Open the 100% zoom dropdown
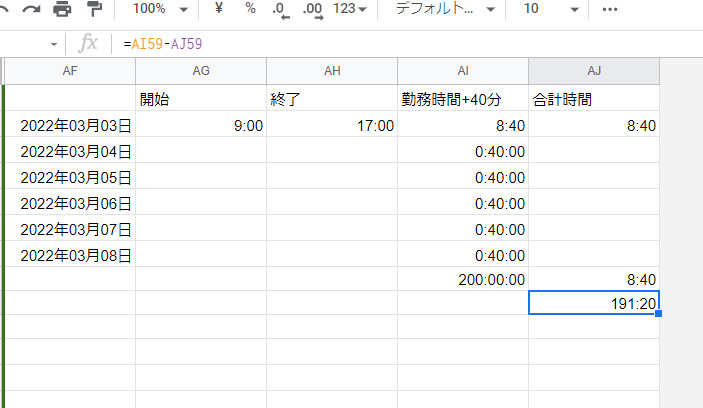The height and width of the screenshot is (408, 703). [x=160, y=9]
